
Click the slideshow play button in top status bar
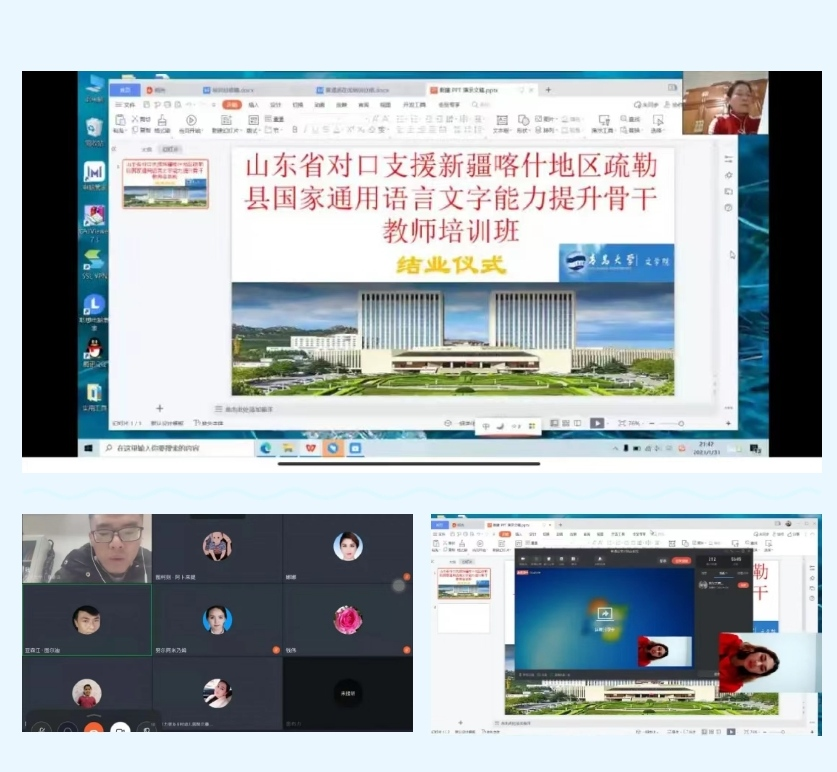597,423
